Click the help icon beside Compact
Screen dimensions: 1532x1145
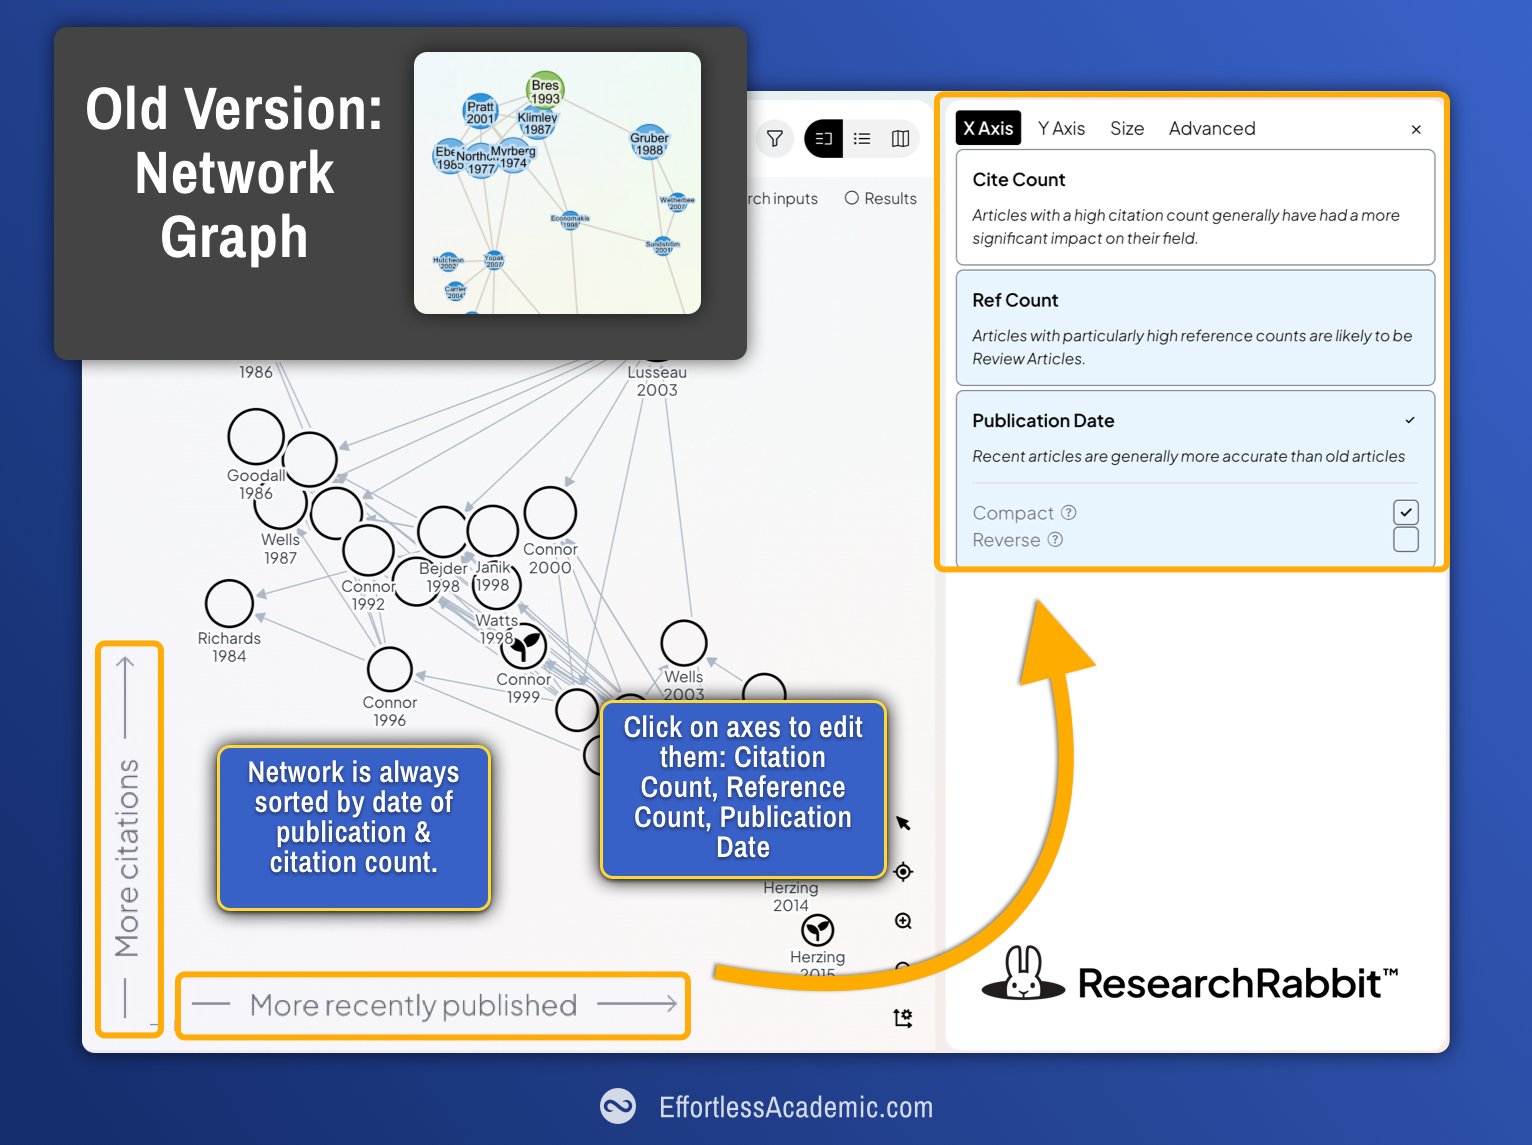(1069, 512)
